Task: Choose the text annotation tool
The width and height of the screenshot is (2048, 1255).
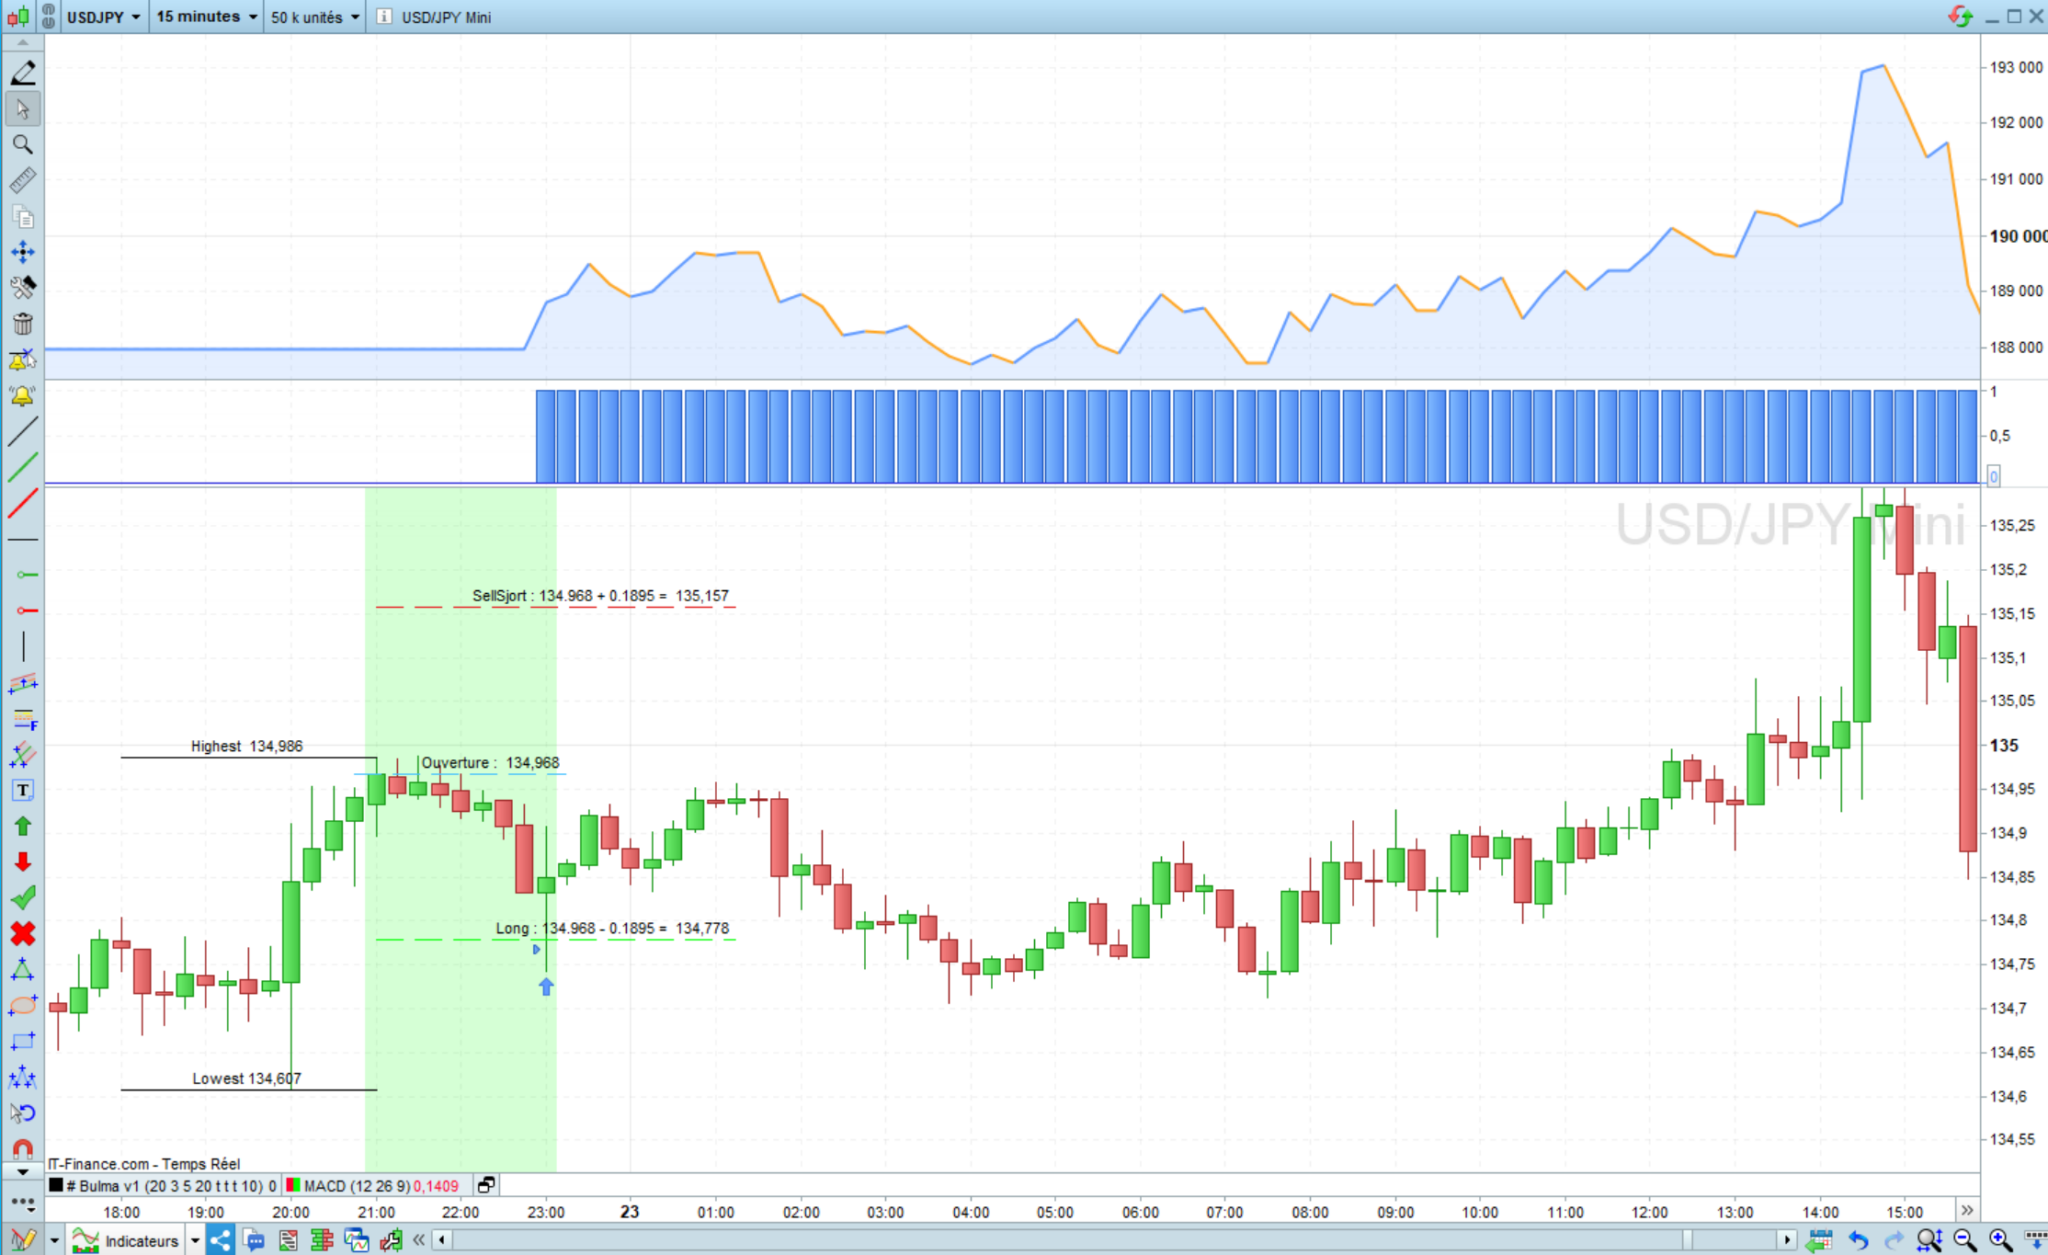Action: pyautogui.click(x=22, y=790)
